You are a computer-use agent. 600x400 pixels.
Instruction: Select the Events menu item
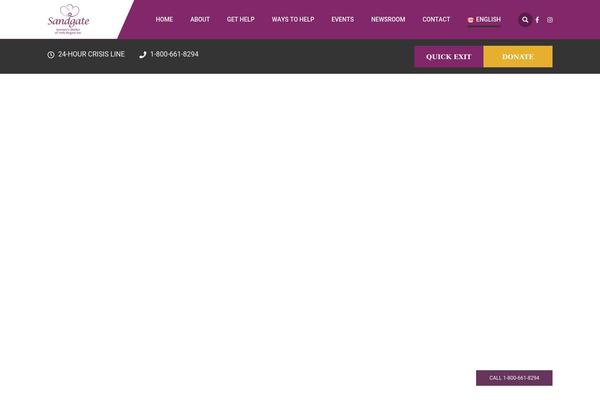pos(342,20)
